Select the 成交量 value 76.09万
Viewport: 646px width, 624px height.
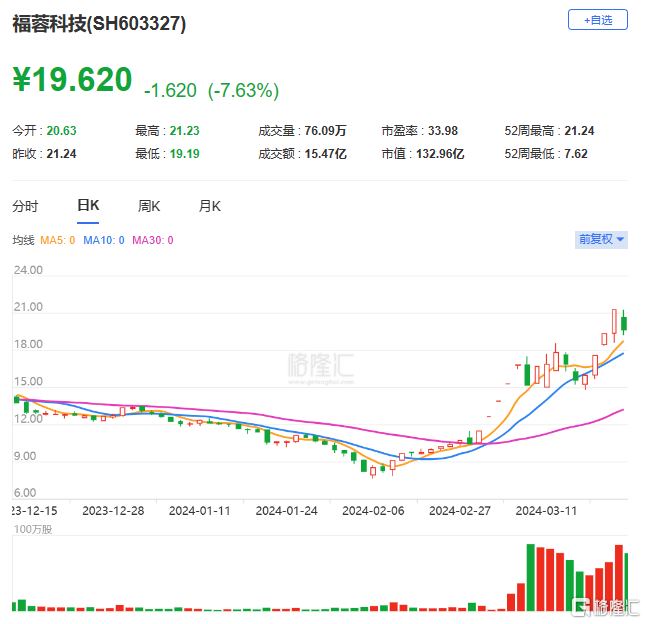point(325,131)
